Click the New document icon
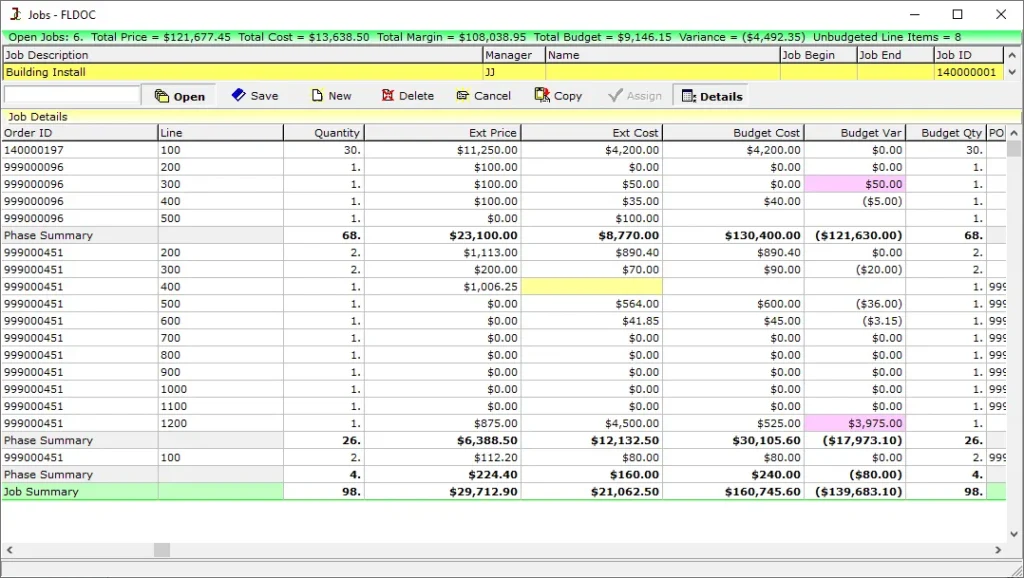This screenshot has height=578, width=1024. click(317, 96)
